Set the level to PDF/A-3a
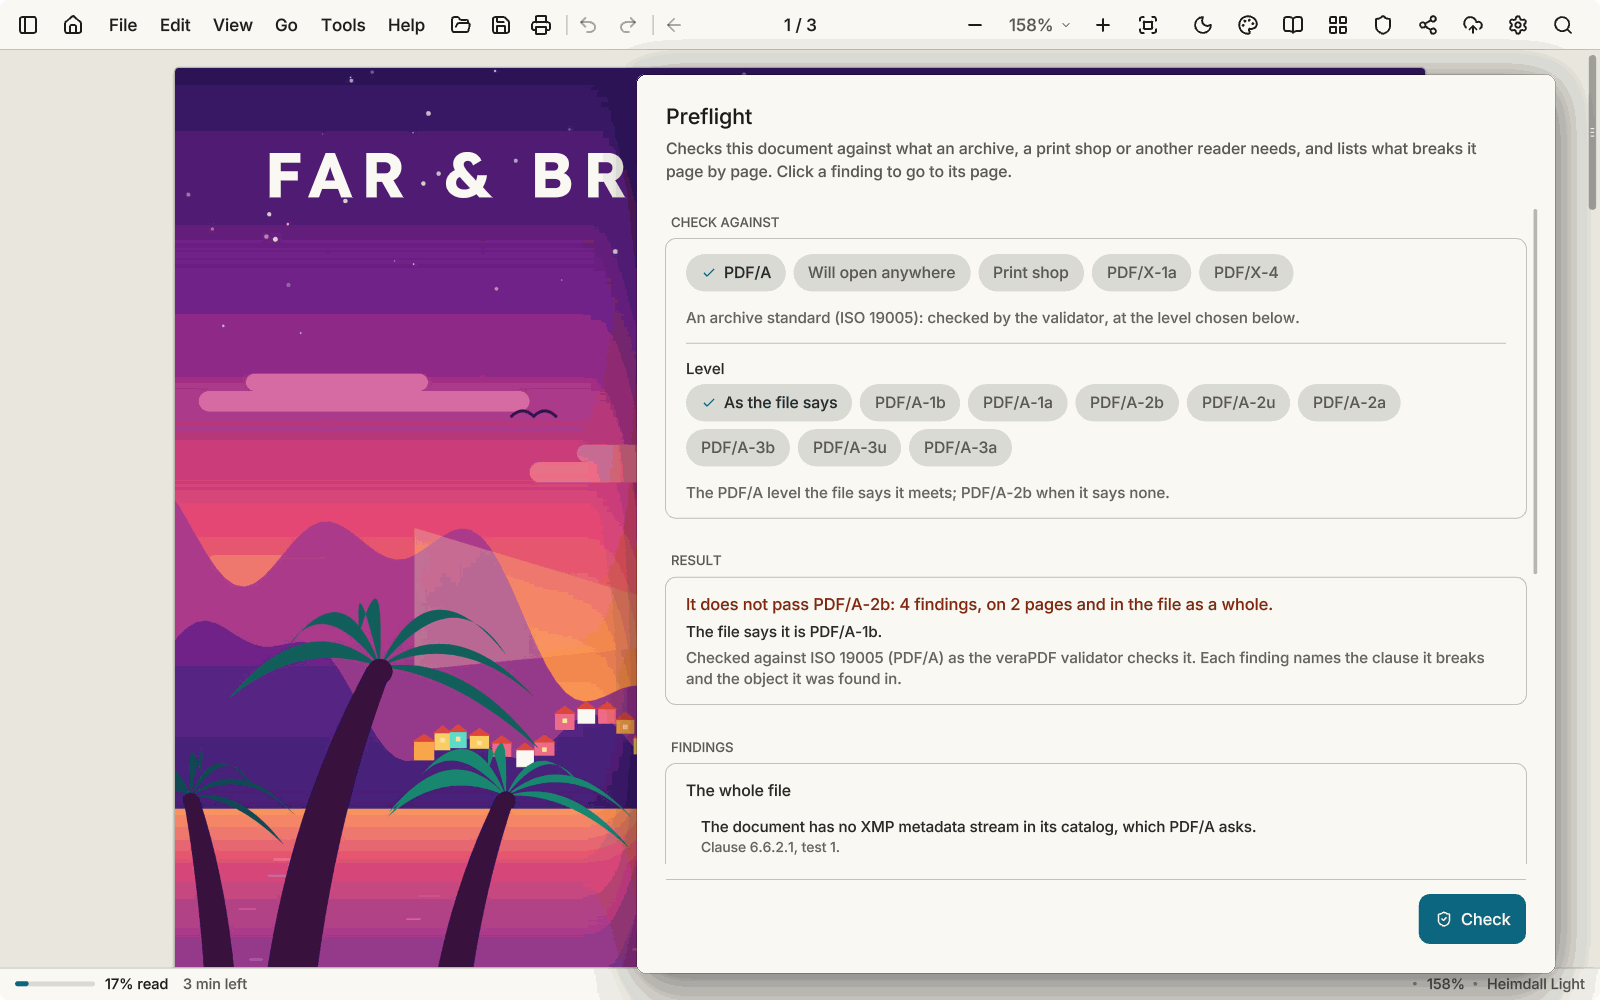Screen dimensions: 1600x1000 coord(960,448)
